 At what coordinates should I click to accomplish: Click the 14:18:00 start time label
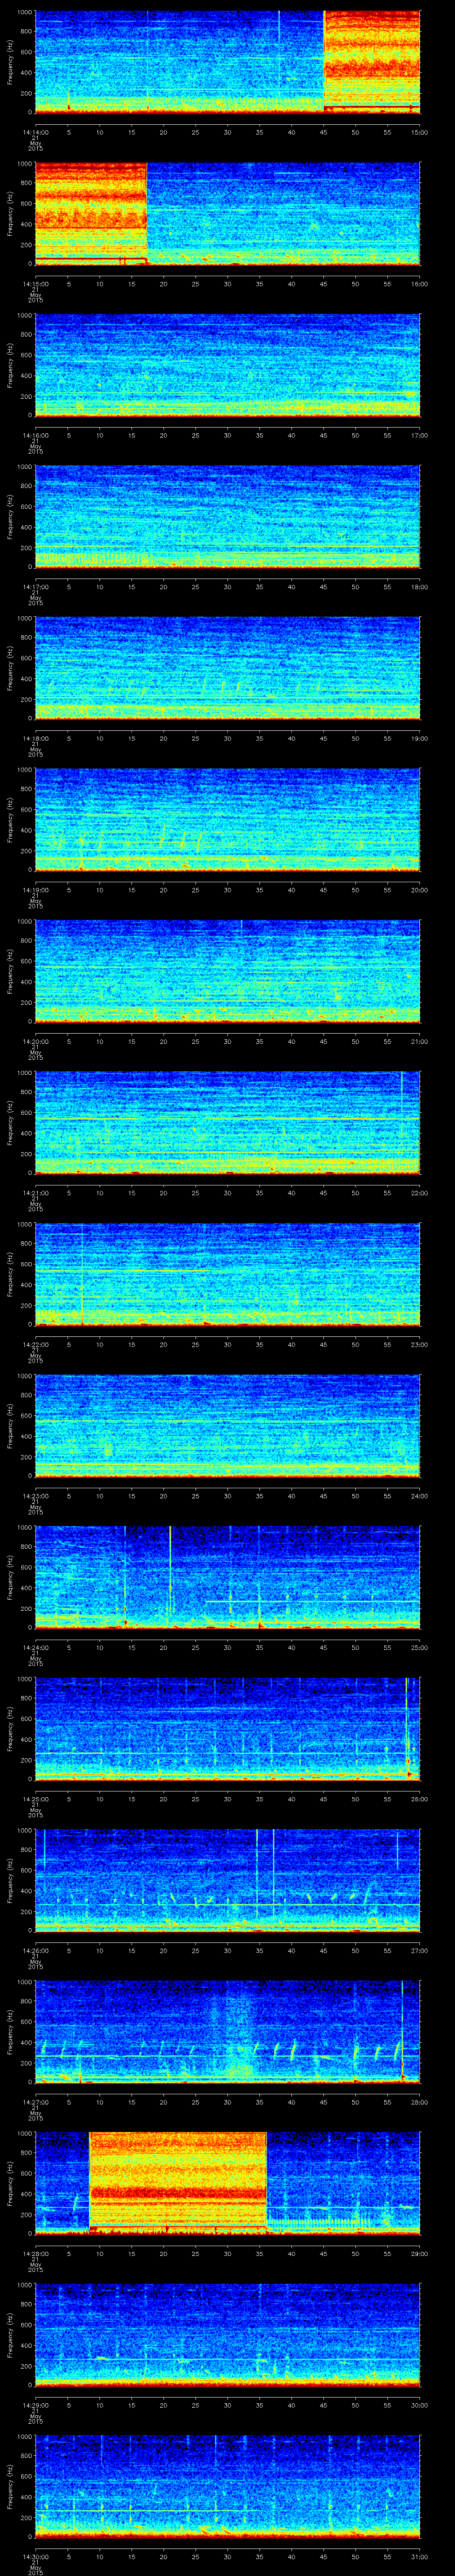35,738
